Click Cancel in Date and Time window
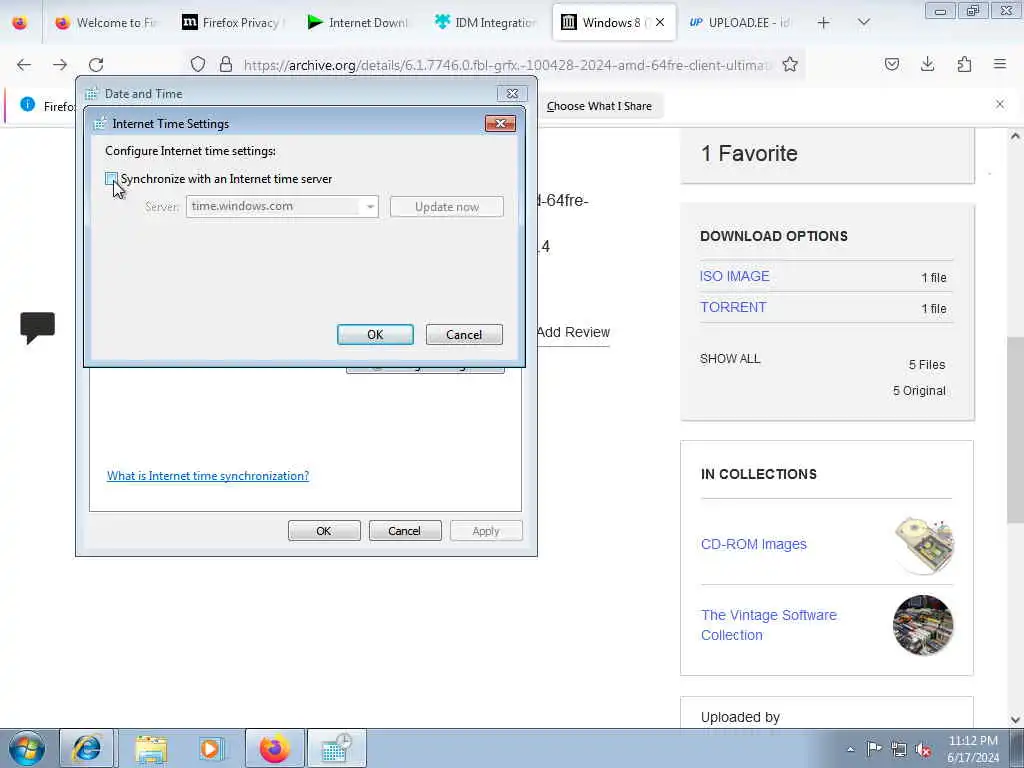The height and width of the screenshot is (768, 1024). coord(404,531)
